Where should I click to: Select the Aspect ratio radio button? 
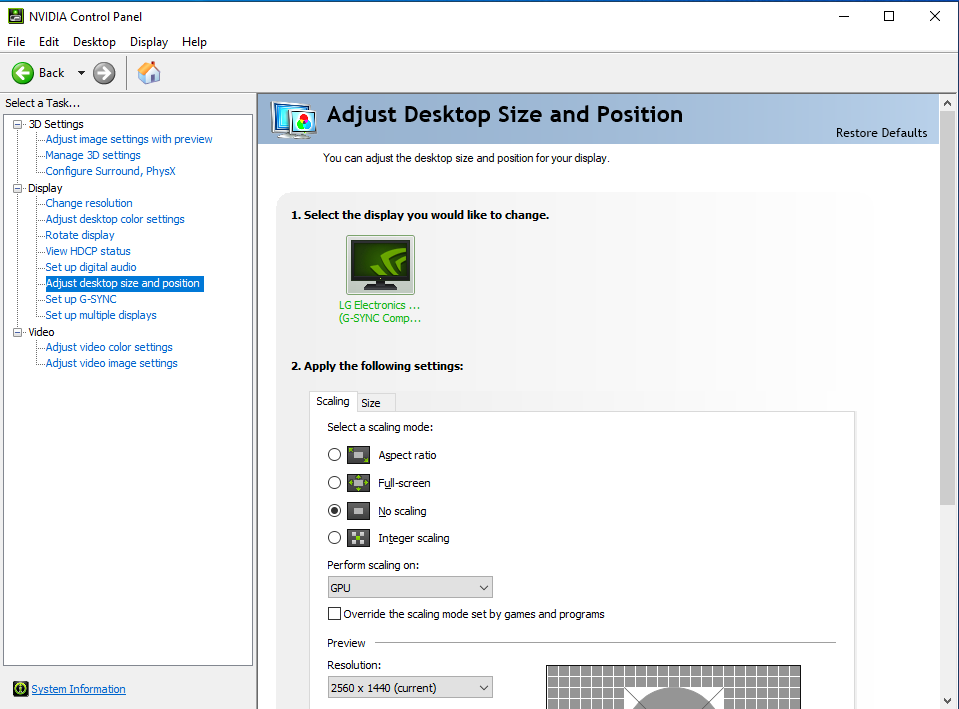335,455
